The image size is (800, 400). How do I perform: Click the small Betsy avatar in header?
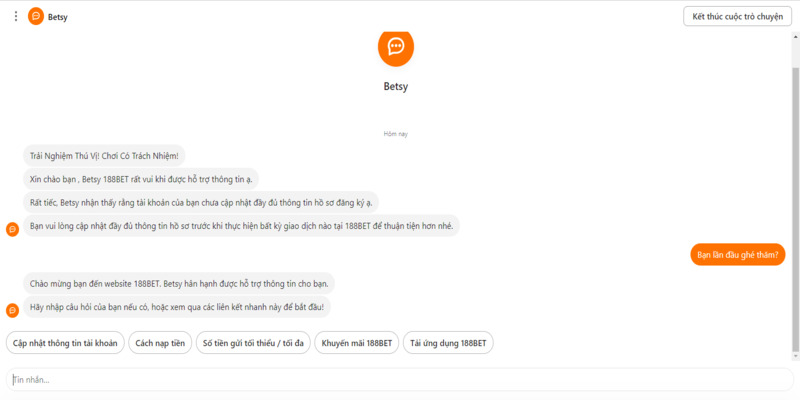tap(36, 16)
